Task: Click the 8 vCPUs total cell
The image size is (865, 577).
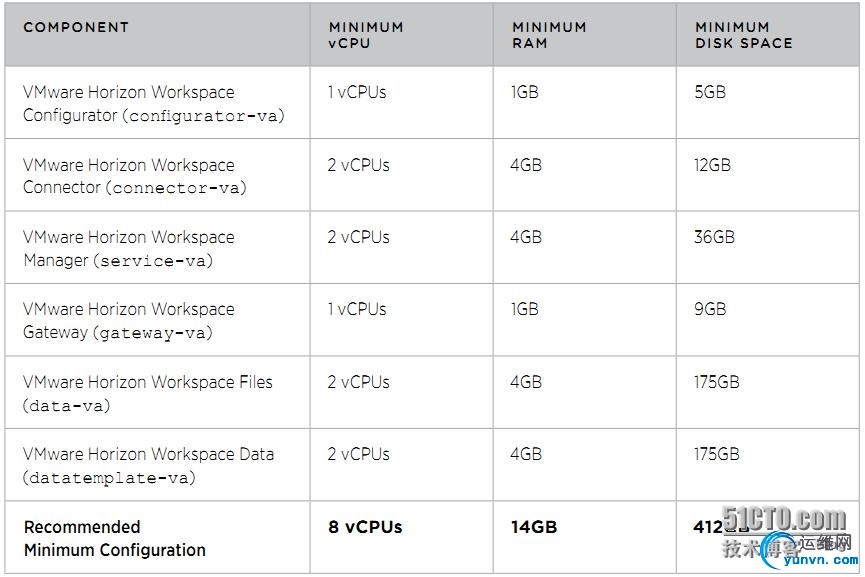Action: (x=365, y=527)
